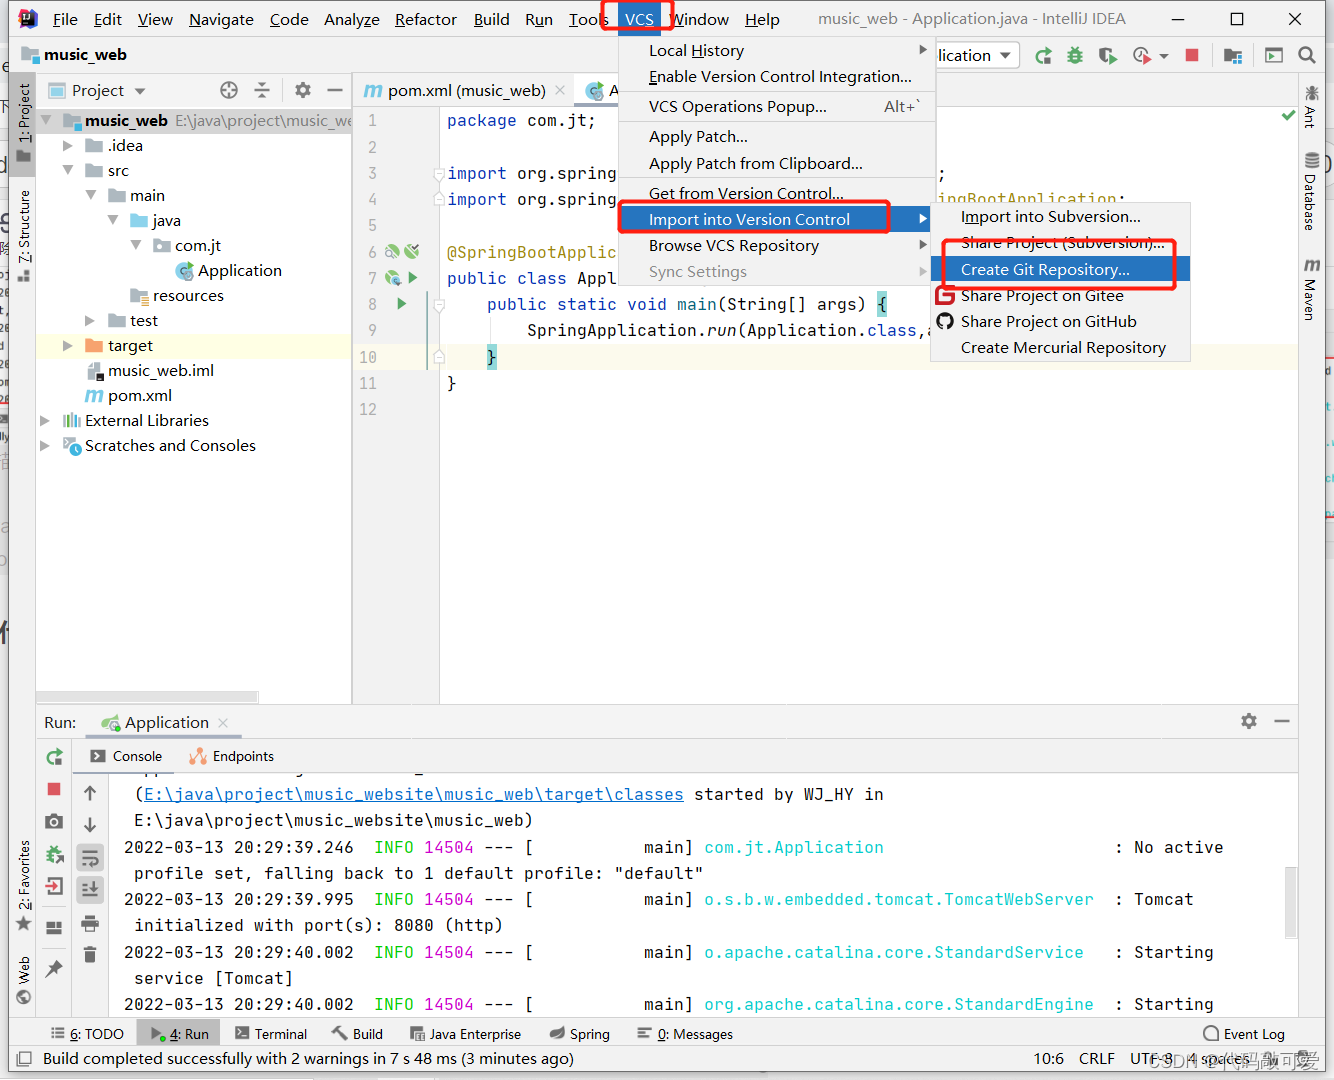
Task: Open the Ant tool window
Action: coord(1311,106)
